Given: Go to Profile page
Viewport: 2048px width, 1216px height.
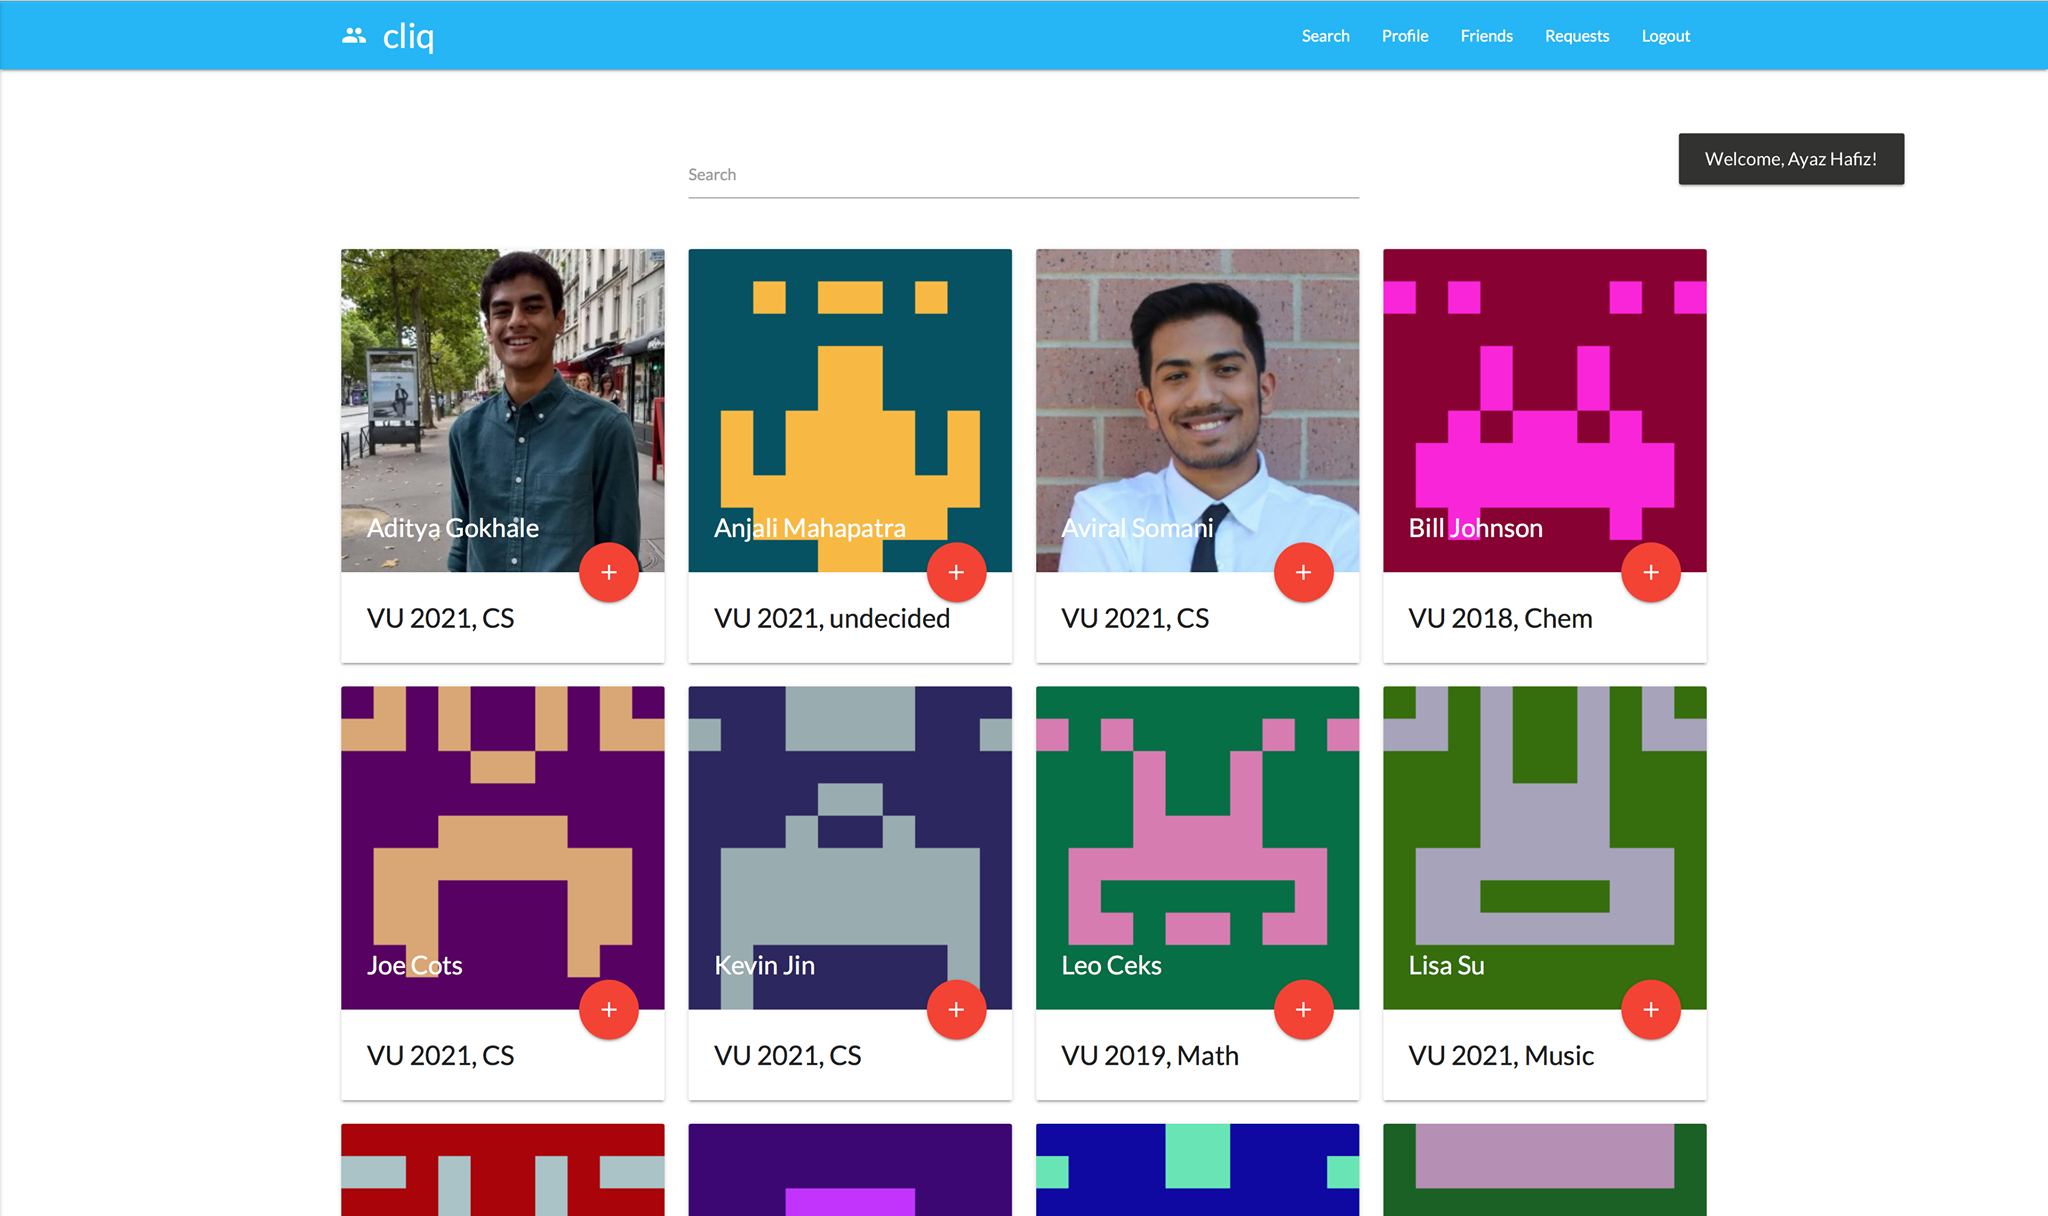Looking at the screenshot, I should (1404, 36).
